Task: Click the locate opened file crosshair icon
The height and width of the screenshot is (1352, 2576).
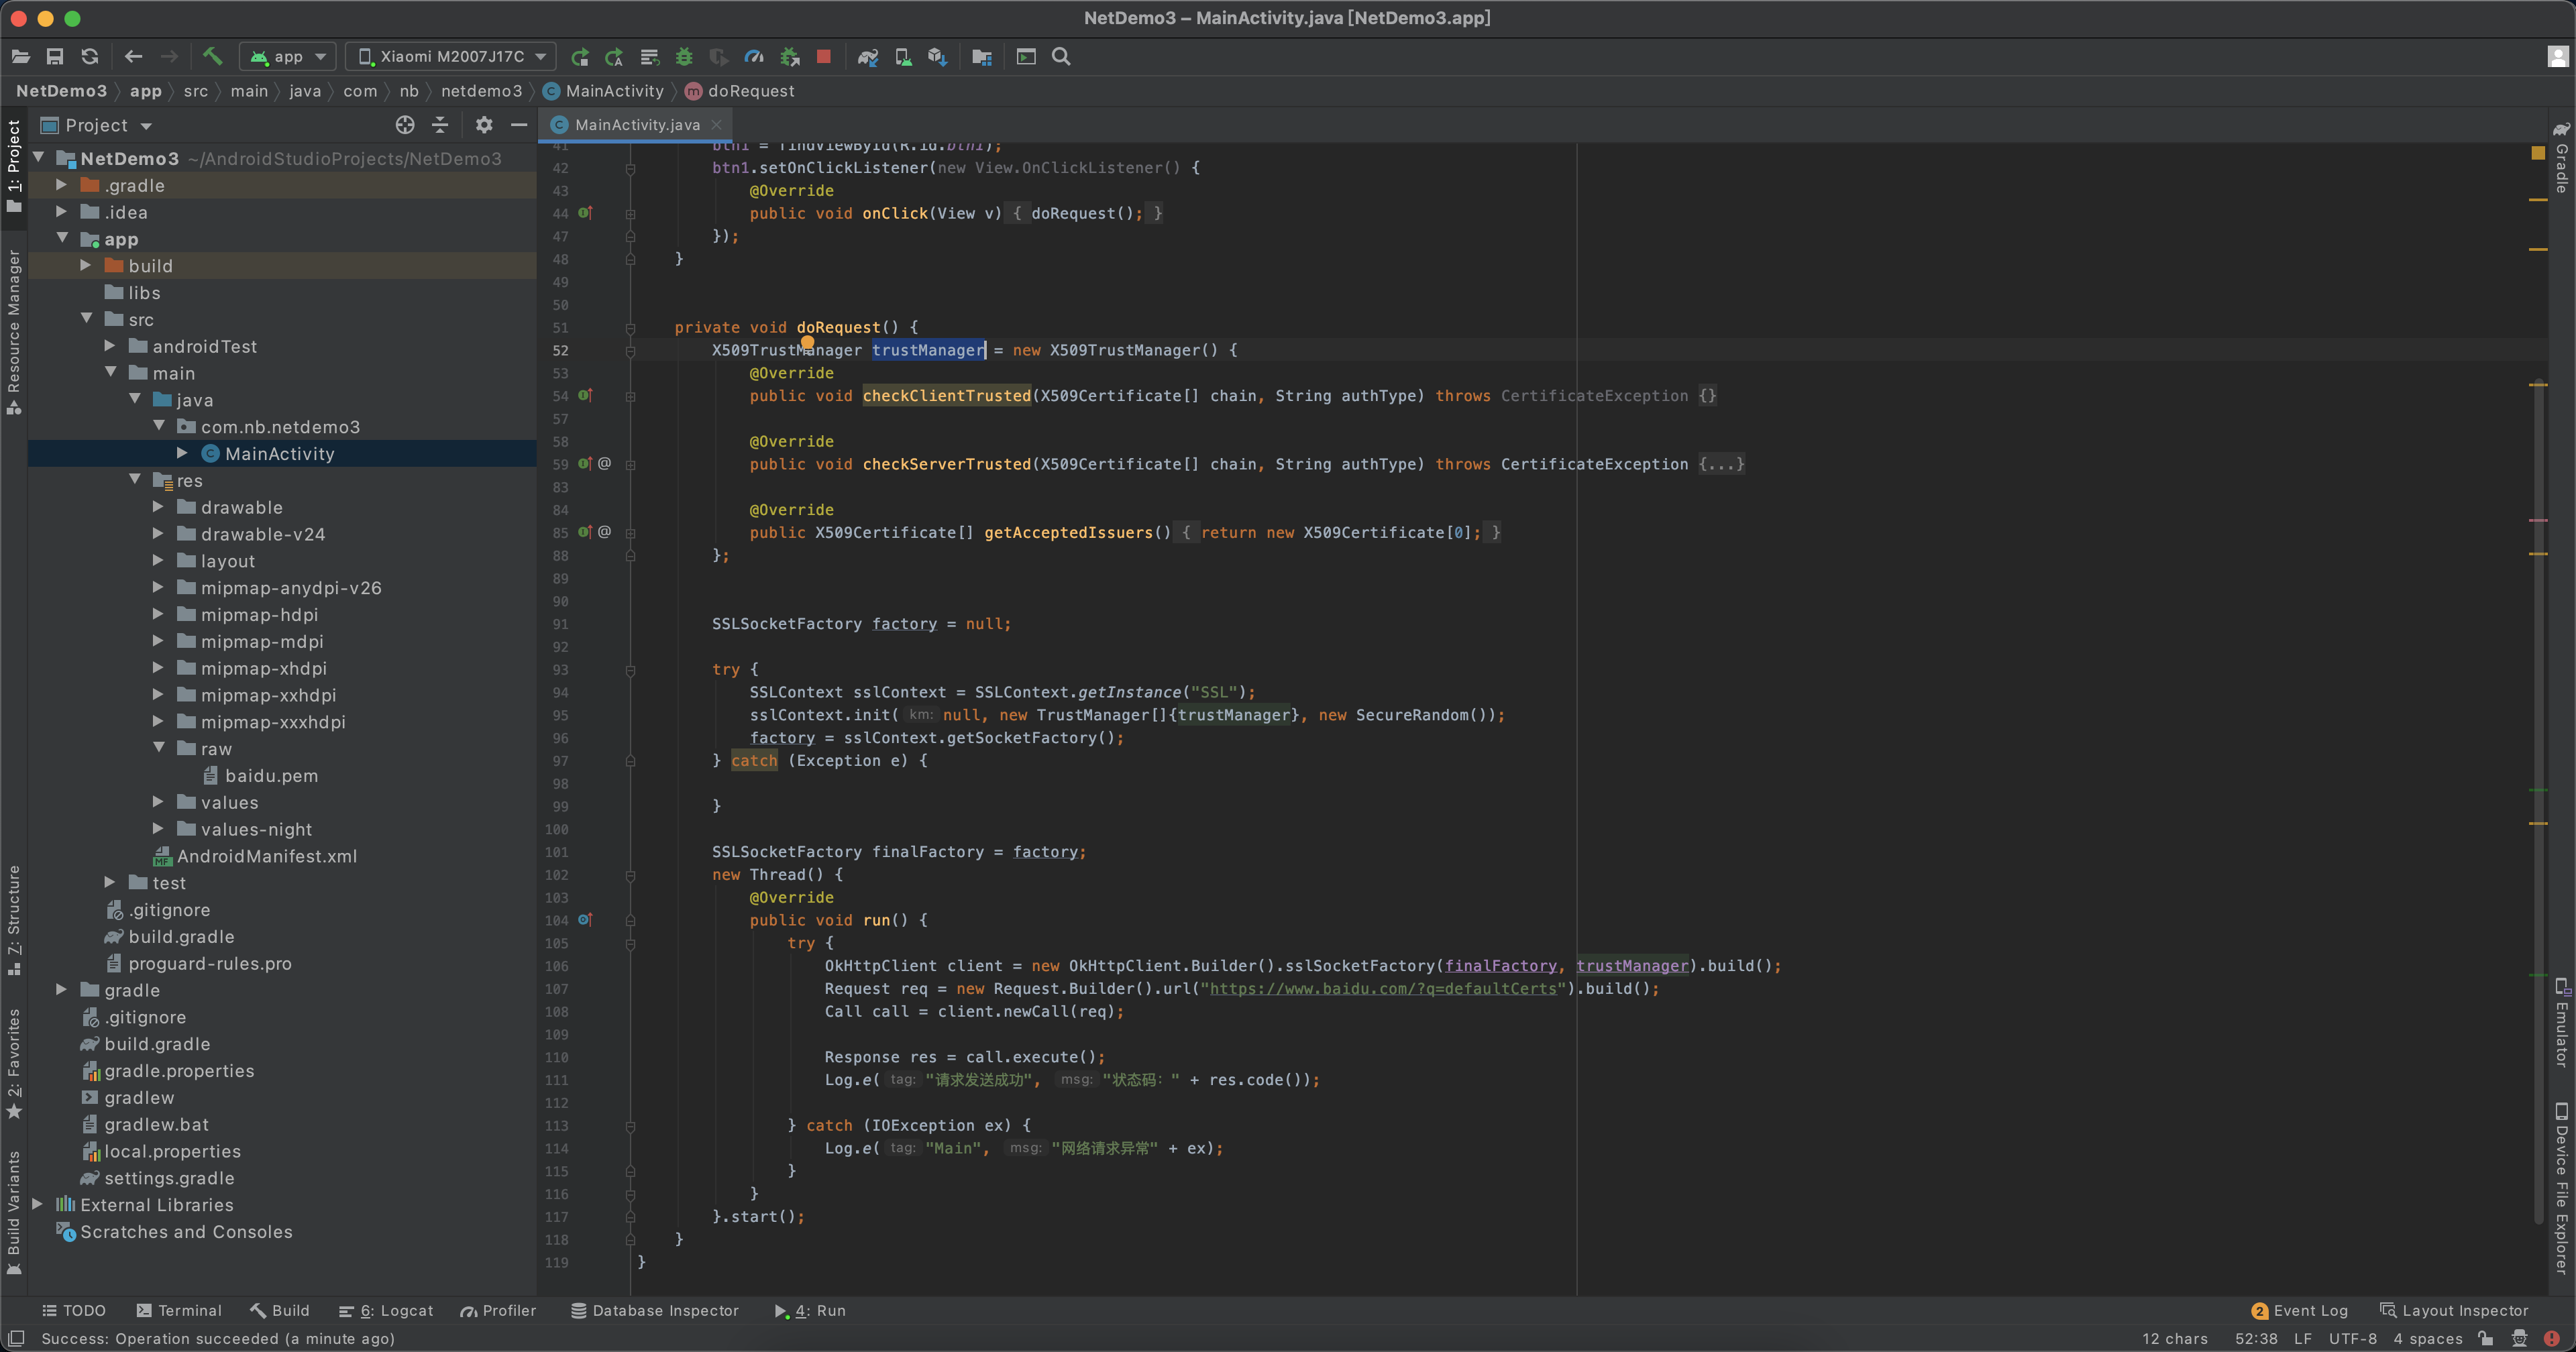Action: [405, 125]
